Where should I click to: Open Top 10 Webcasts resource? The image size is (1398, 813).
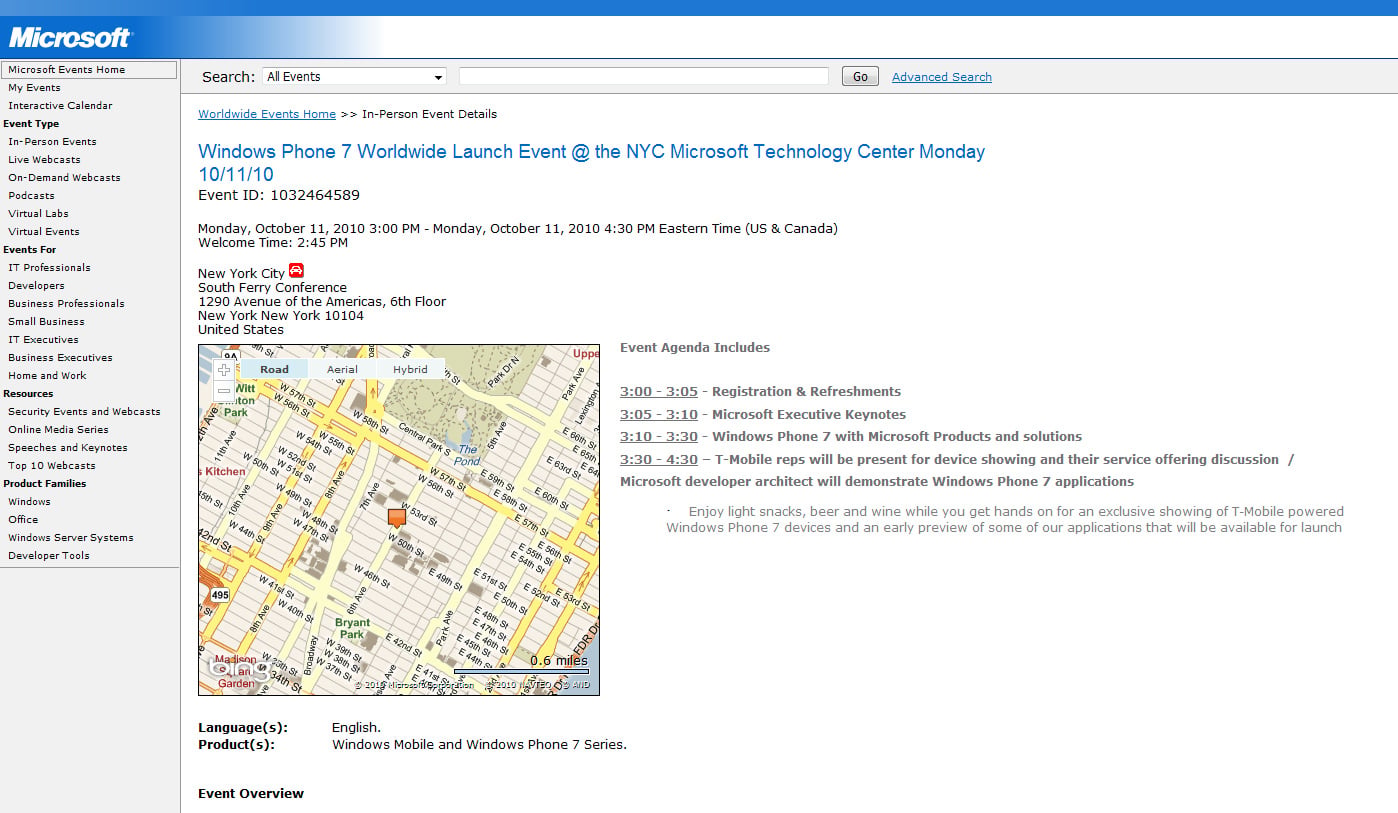coord(52,466)
